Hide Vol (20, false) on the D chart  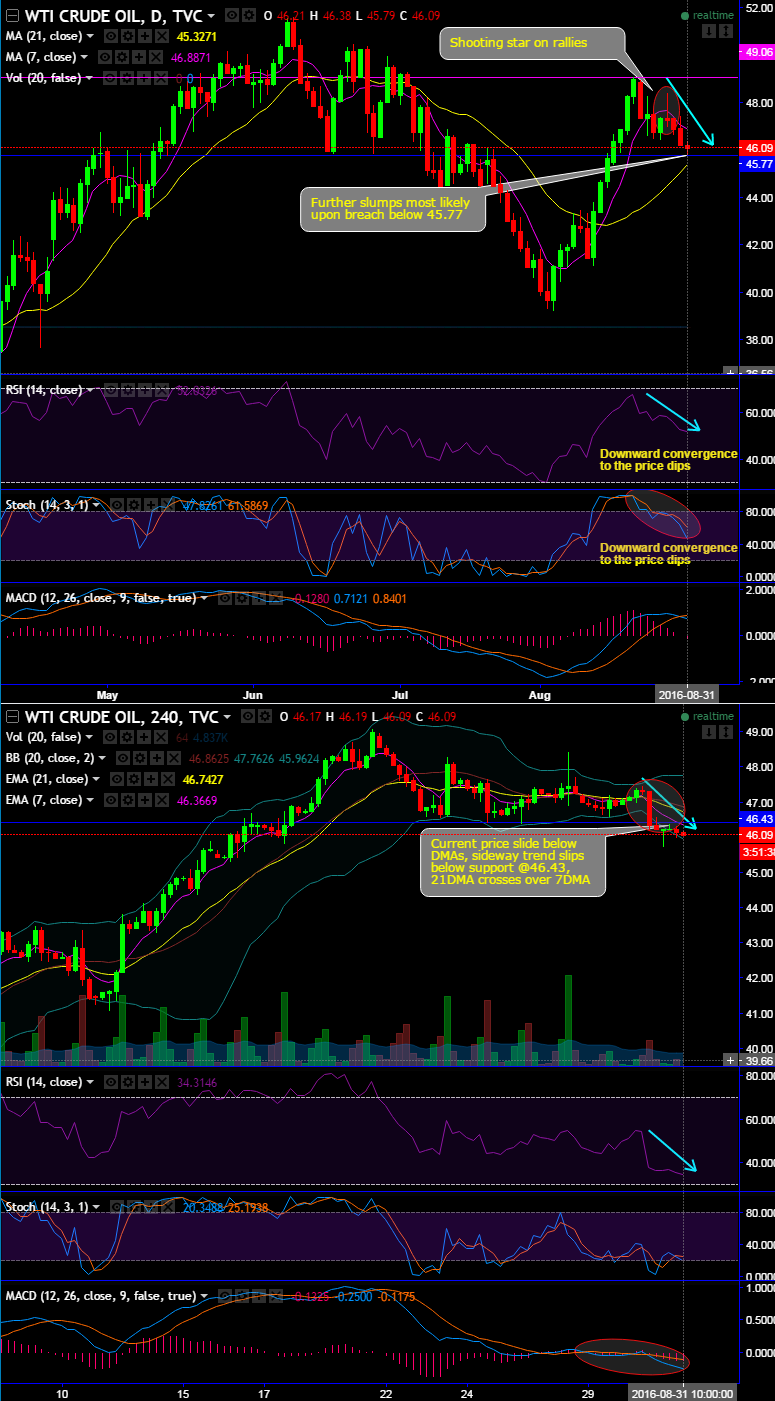(111, 78)
